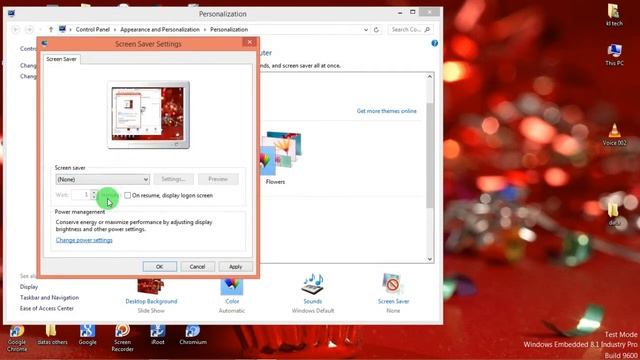Open the Sounds settings icon
640x360 pixels.
coord(313,284)
